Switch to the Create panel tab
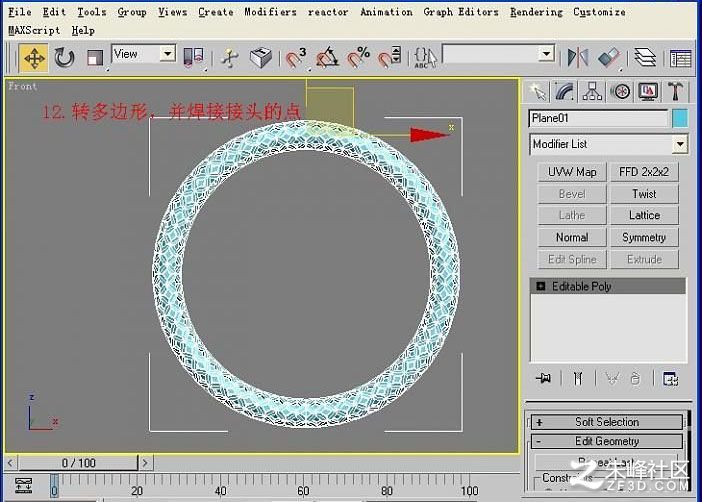The height and width of the screenshot is (502, 702). pyautogui.click(x=537, y=91)
